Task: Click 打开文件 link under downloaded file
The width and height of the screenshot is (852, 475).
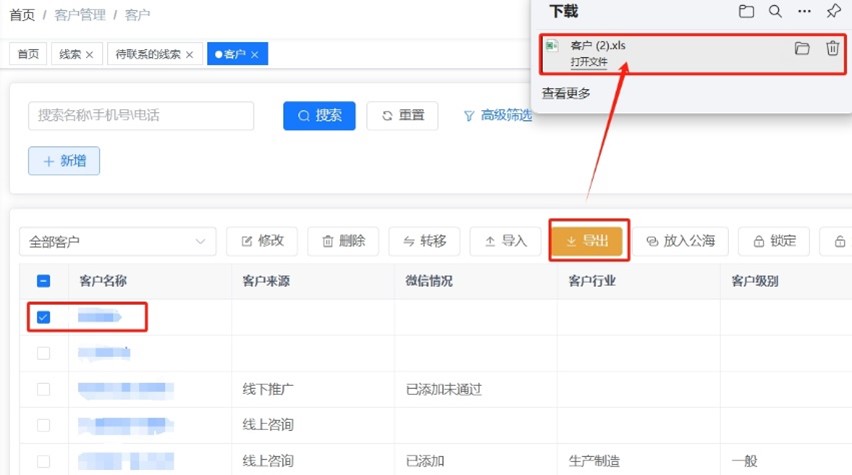Action: [588, 62]
